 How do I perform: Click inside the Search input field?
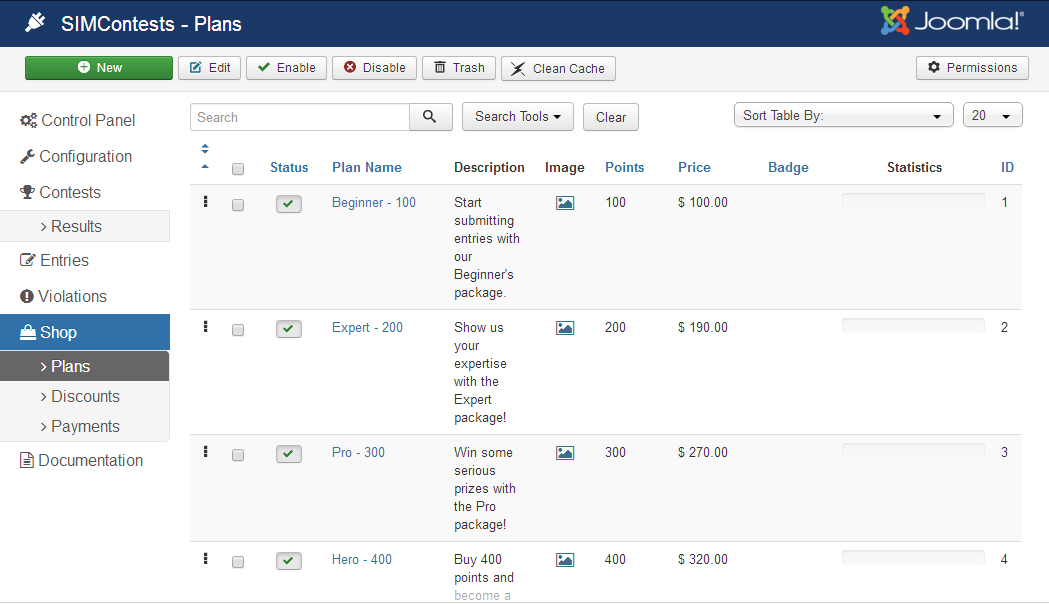(x=300, y=117)
